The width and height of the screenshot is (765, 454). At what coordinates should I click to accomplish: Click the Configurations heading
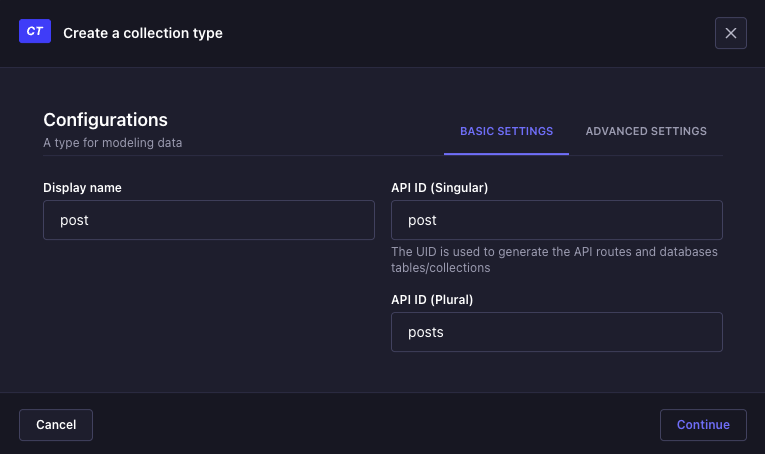point(105,120)
